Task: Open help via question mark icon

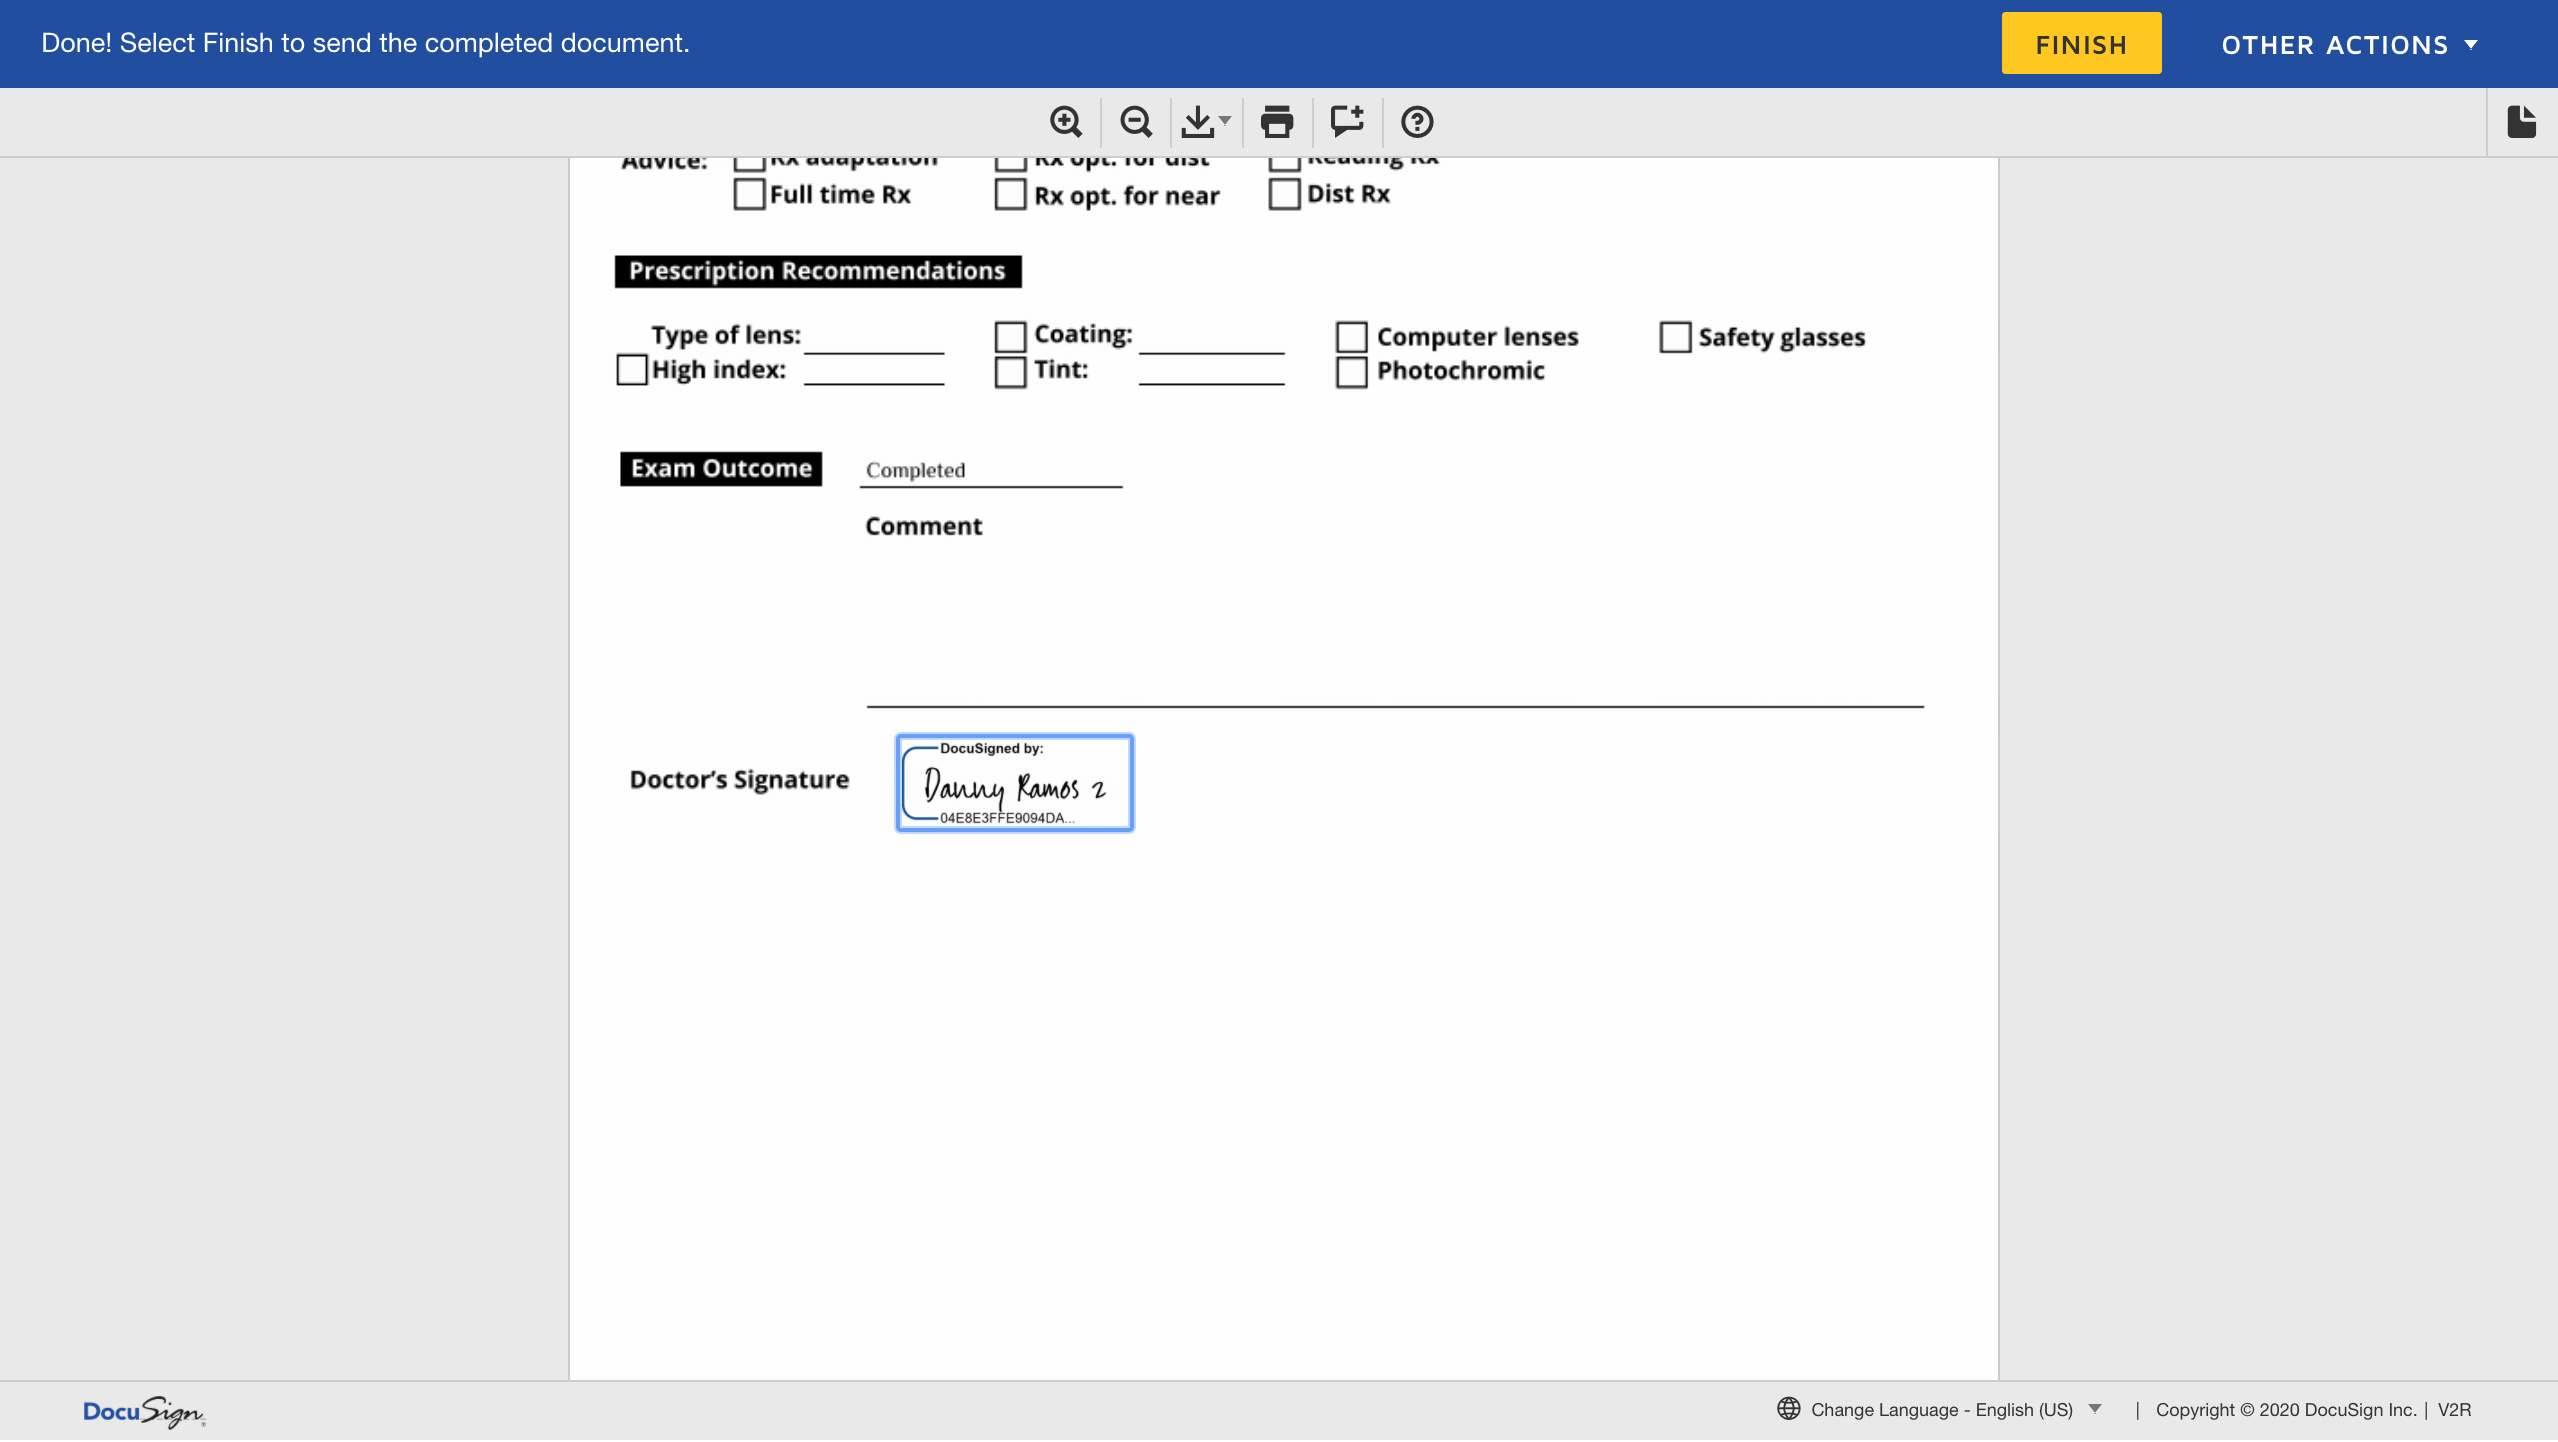Action: click(x=1417, y=122)
